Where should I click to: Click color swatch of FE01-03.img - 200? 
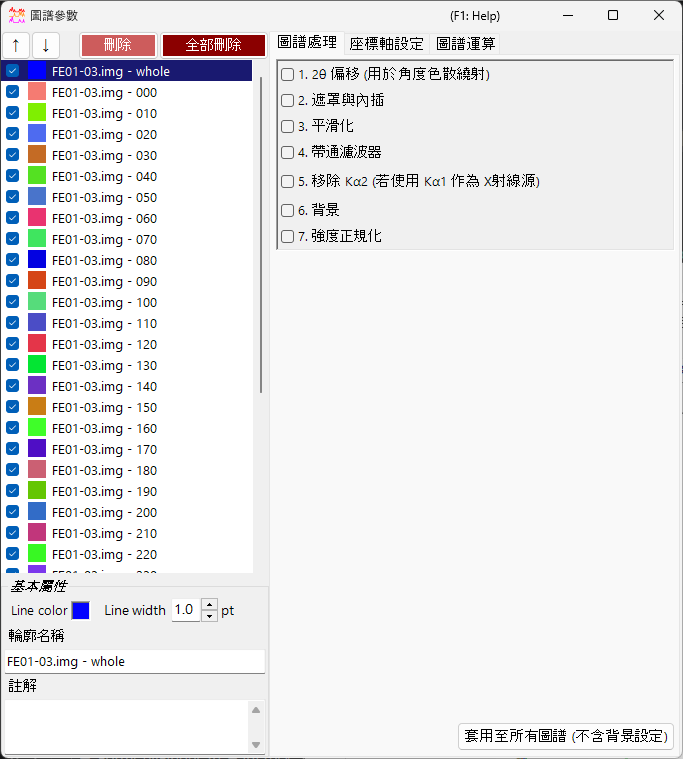point(37,511)
